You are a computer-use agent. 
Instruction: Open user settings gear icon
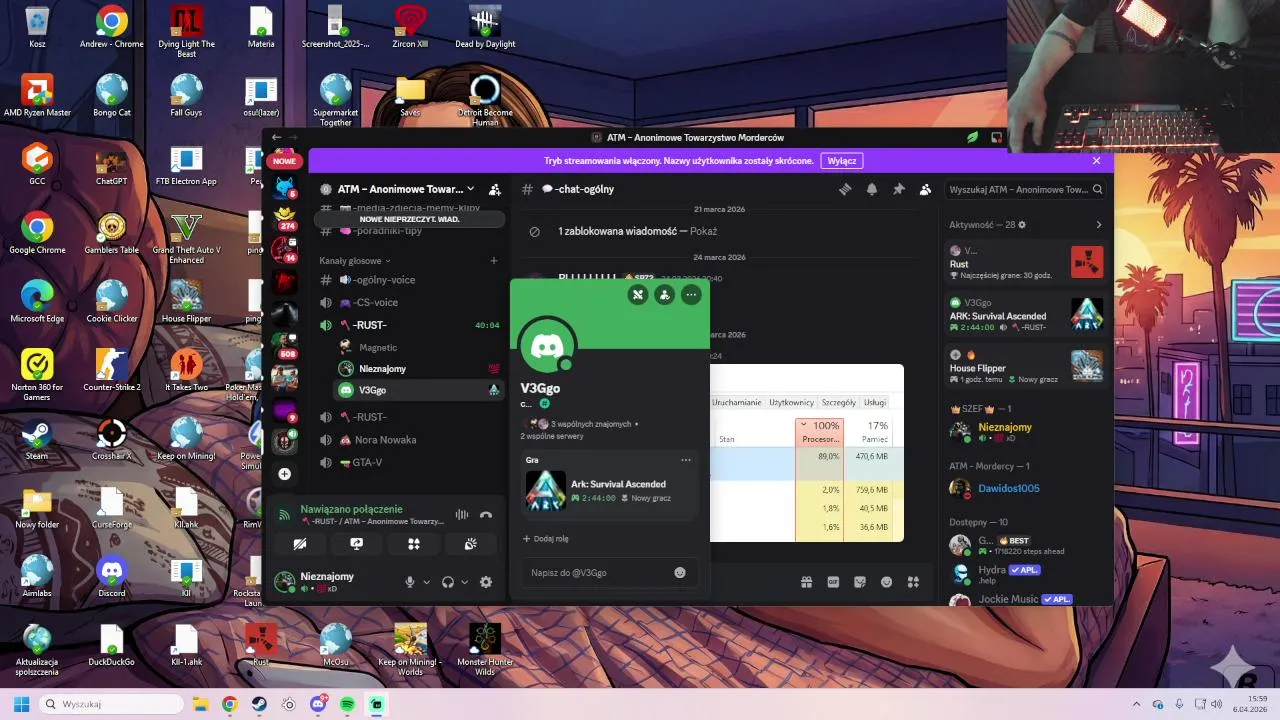coord(486,582)
